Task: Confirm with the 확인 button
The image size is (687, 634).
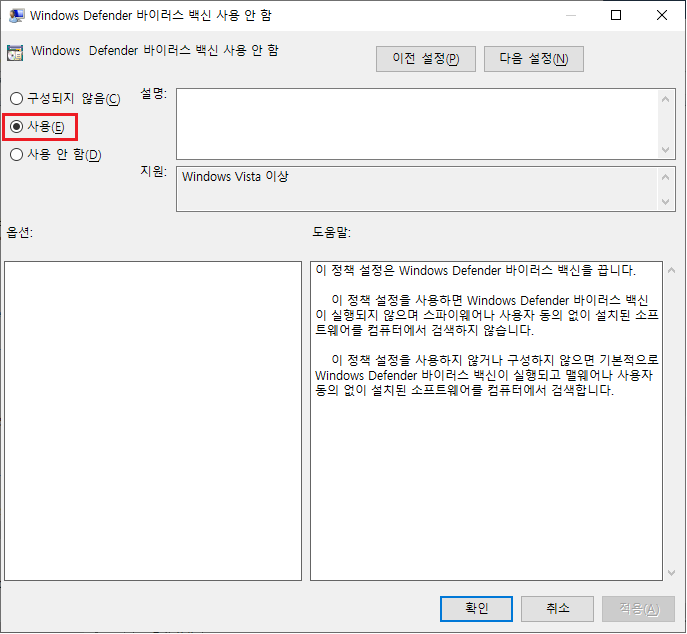Action: coord(476,609)
